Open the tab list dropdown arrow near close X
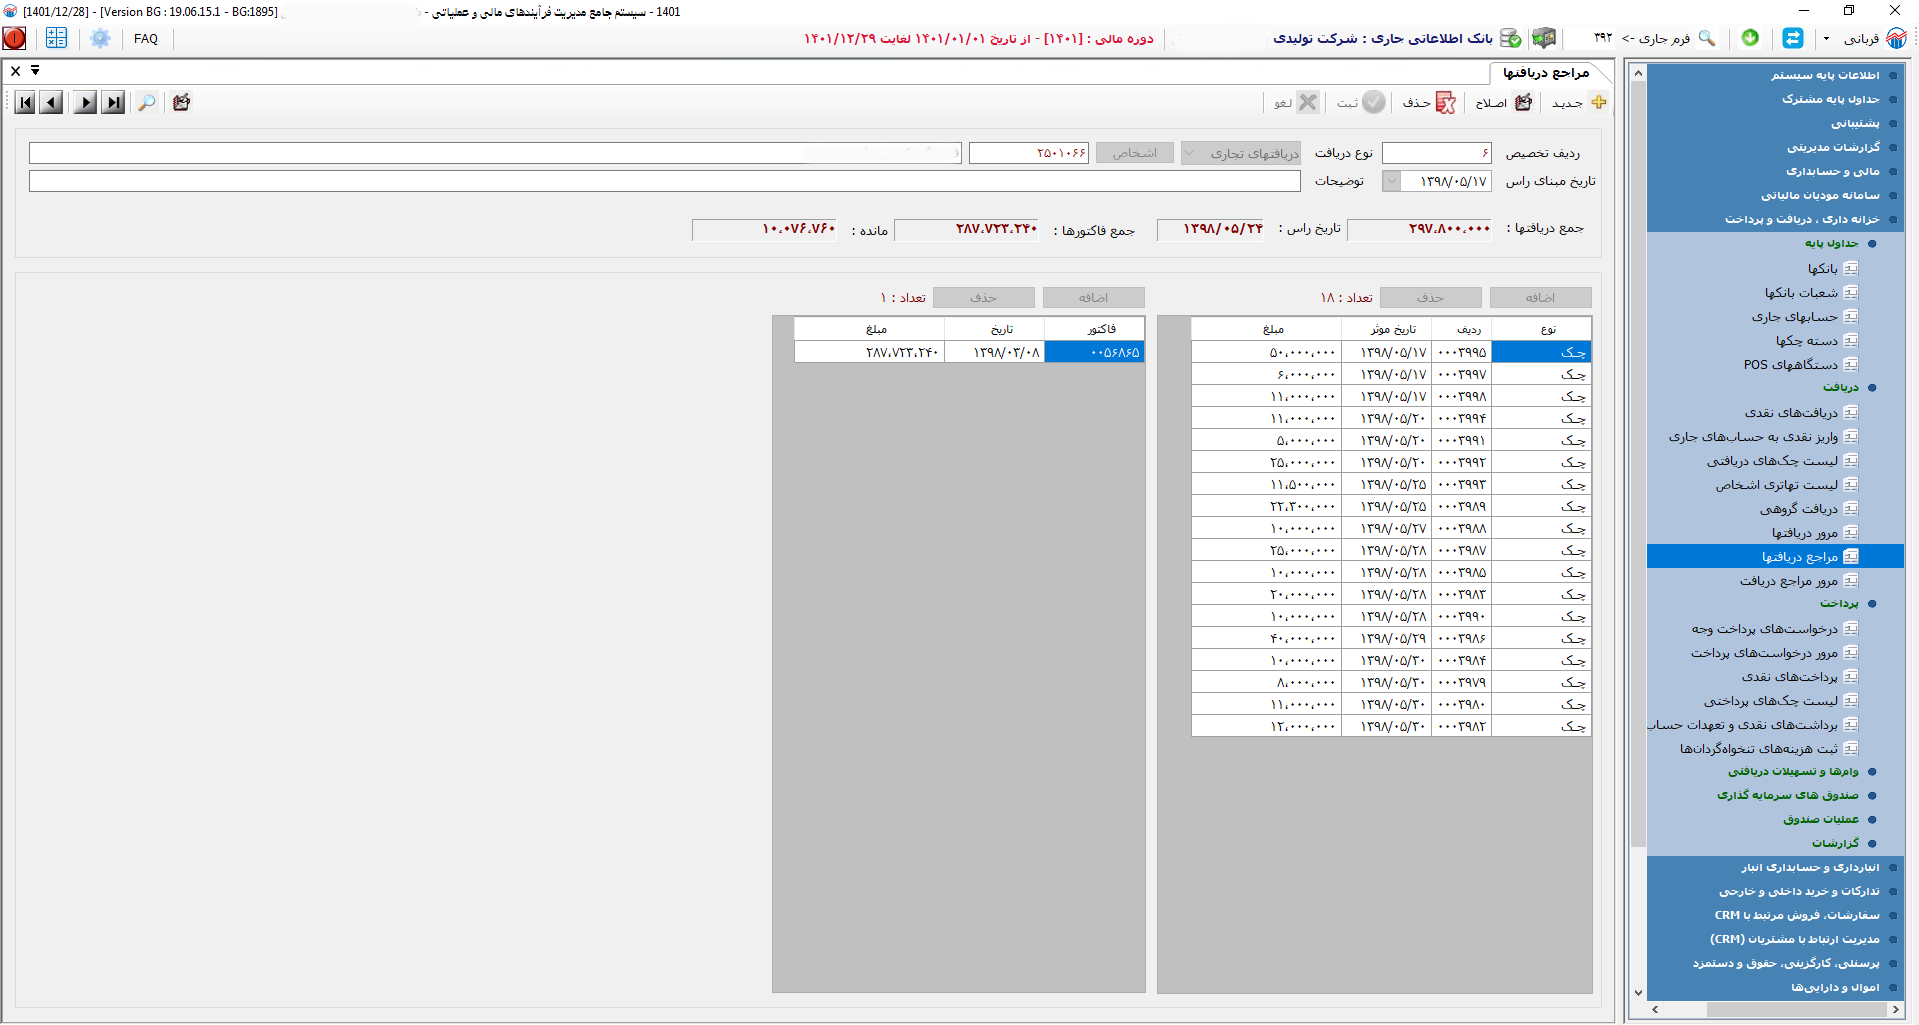 pyautogui.click(x=35, y=70)
